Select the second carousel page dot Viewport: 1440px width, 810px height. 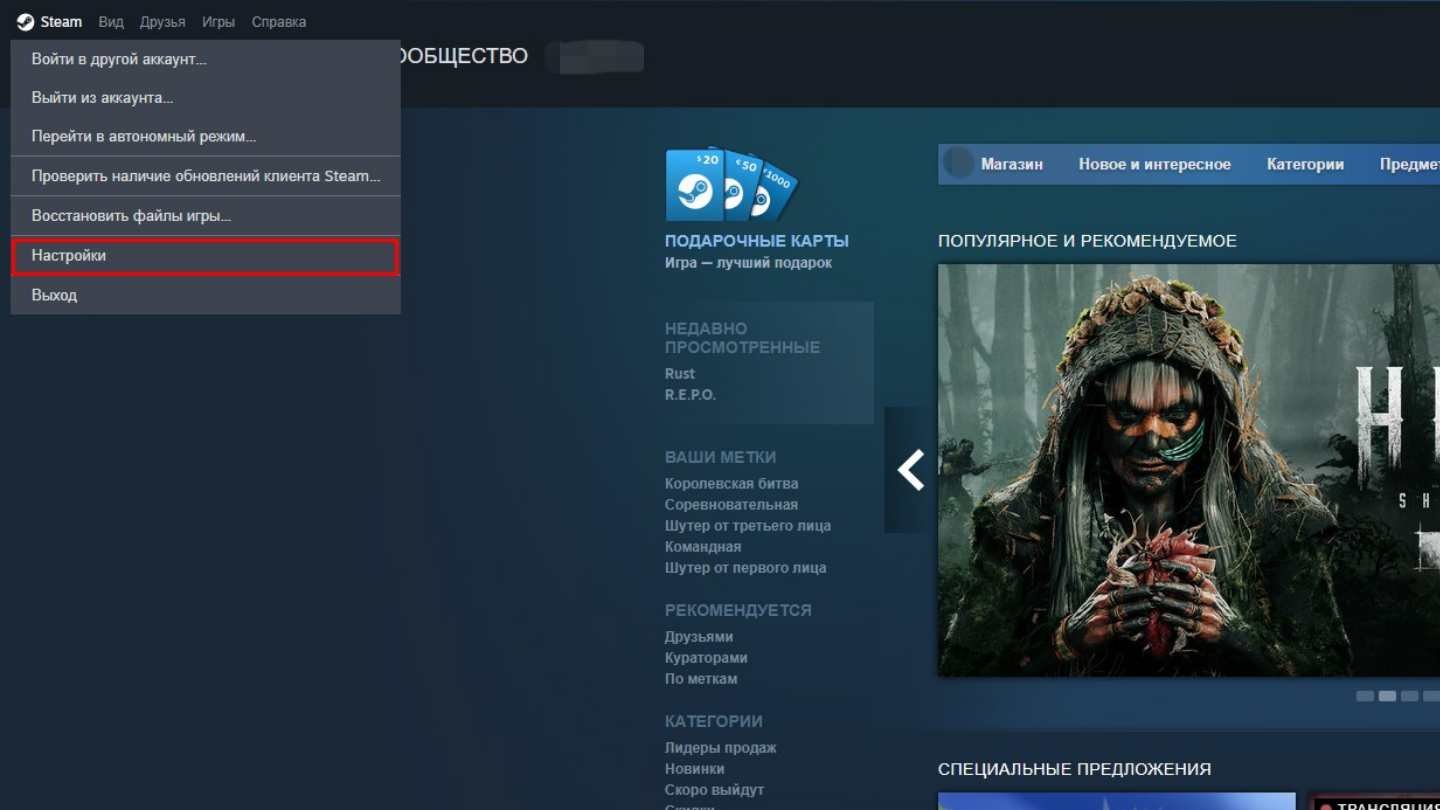(1387, 696)
